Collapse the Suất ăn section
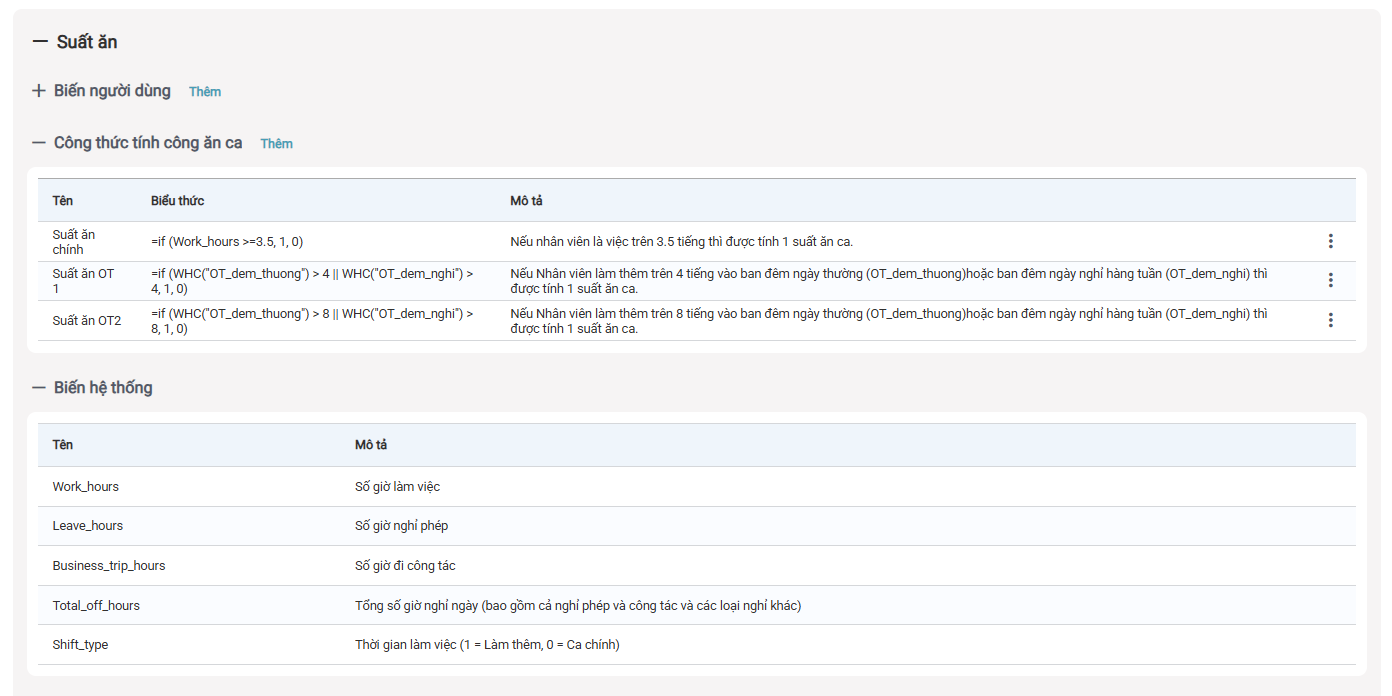The height and width of the screenshot is (696, 1392). pyautogui.click(x=40, y=42)
